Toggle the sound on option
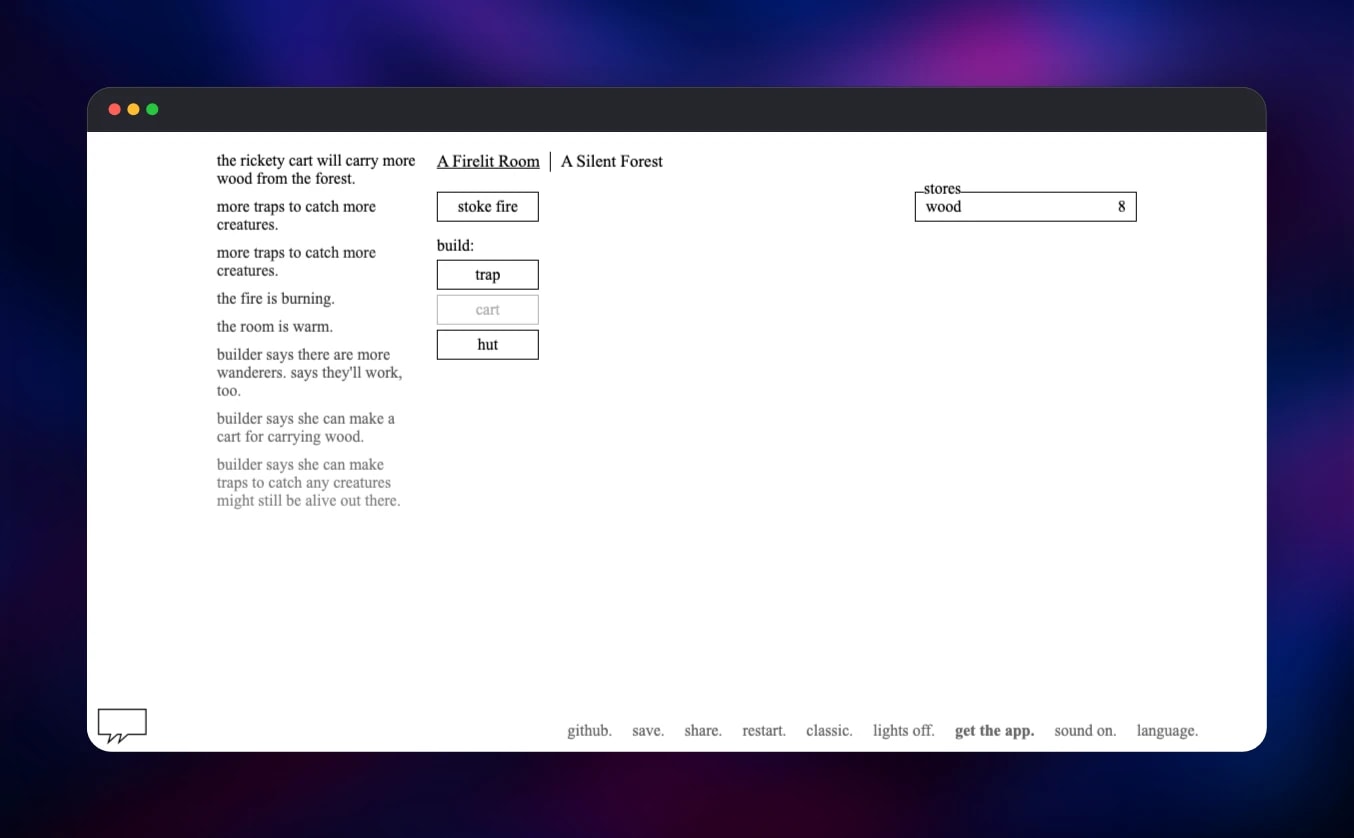The width and height of the screenshot is (1354, 838). [x=1085, y=731]
